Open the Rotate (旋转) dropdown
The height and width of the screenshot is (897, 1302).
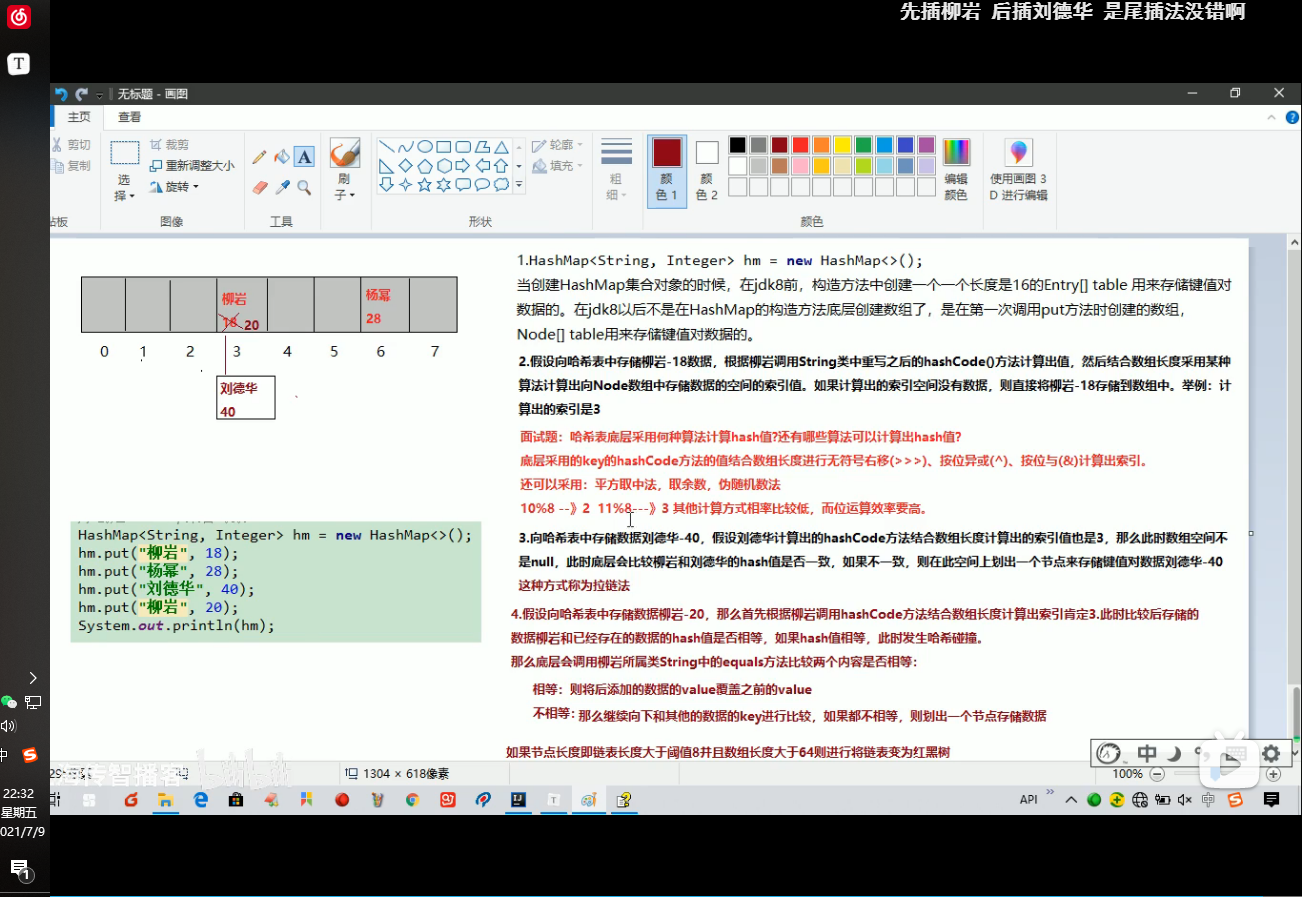click(x=174, y=187)
